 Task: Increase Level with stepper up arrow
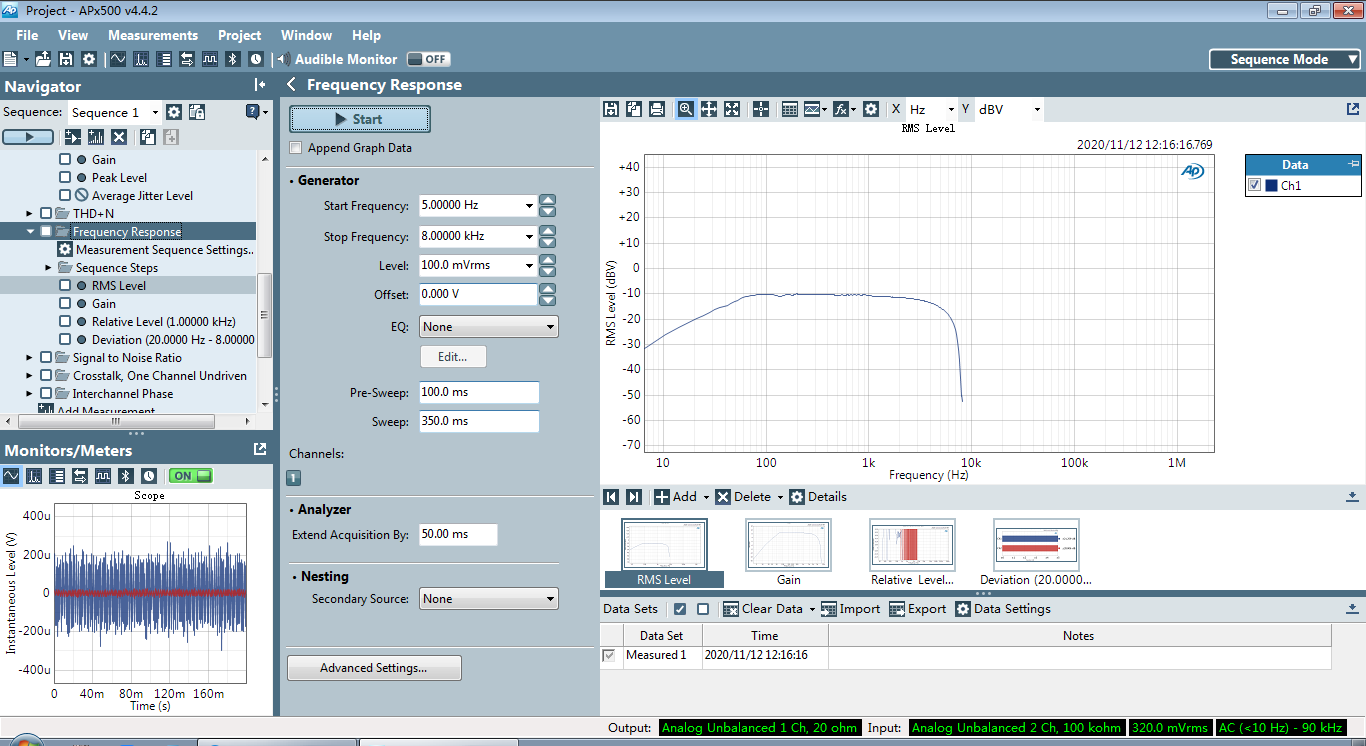(547, 260)
